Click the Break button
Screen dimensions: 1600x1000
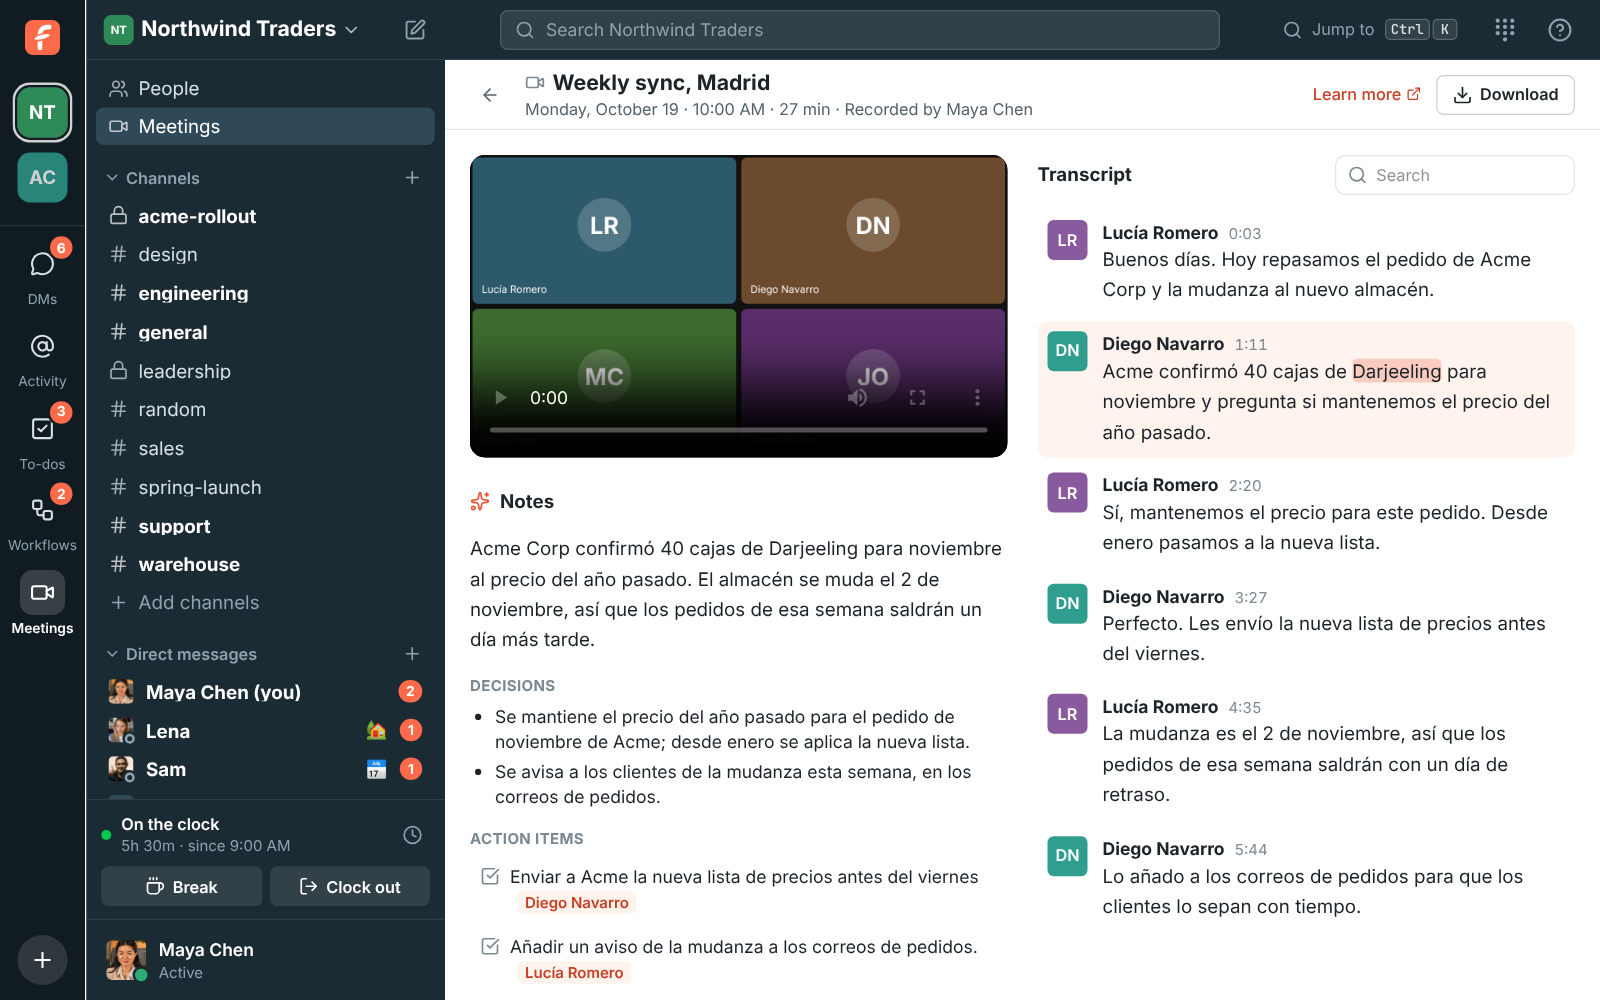coord(182,887)
